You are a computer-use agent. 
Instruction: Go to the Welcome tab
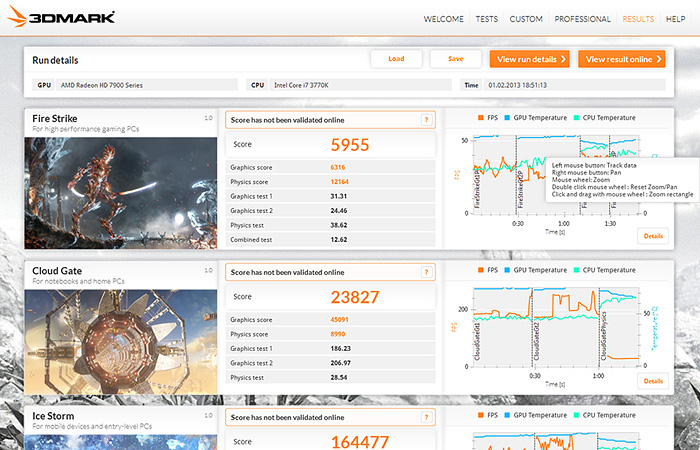[443, 19]
